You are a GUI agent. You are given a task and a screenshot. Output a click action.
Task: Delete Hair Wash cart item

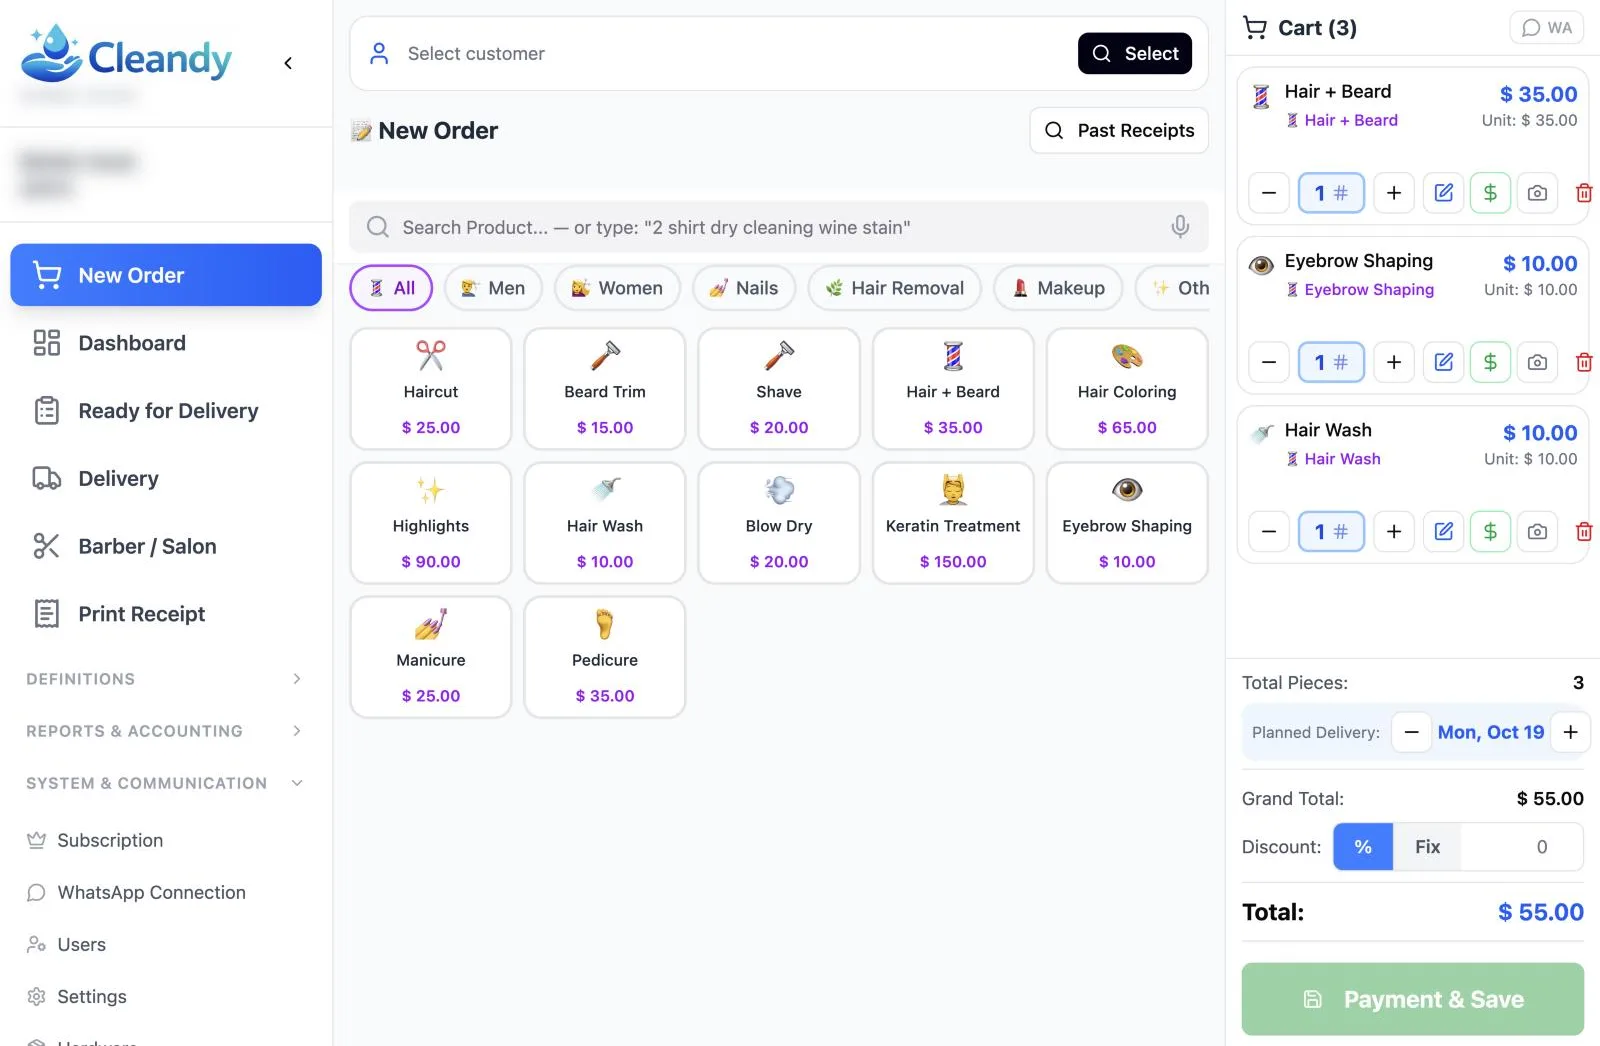[x=1583, y=531]
